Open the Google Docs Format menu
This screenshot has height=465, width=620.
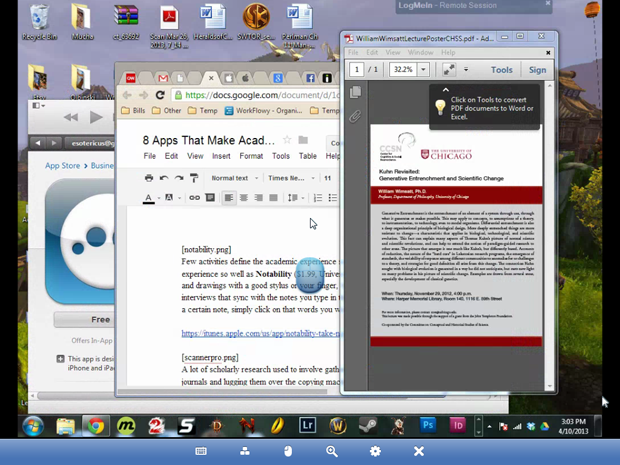(251, 156)
